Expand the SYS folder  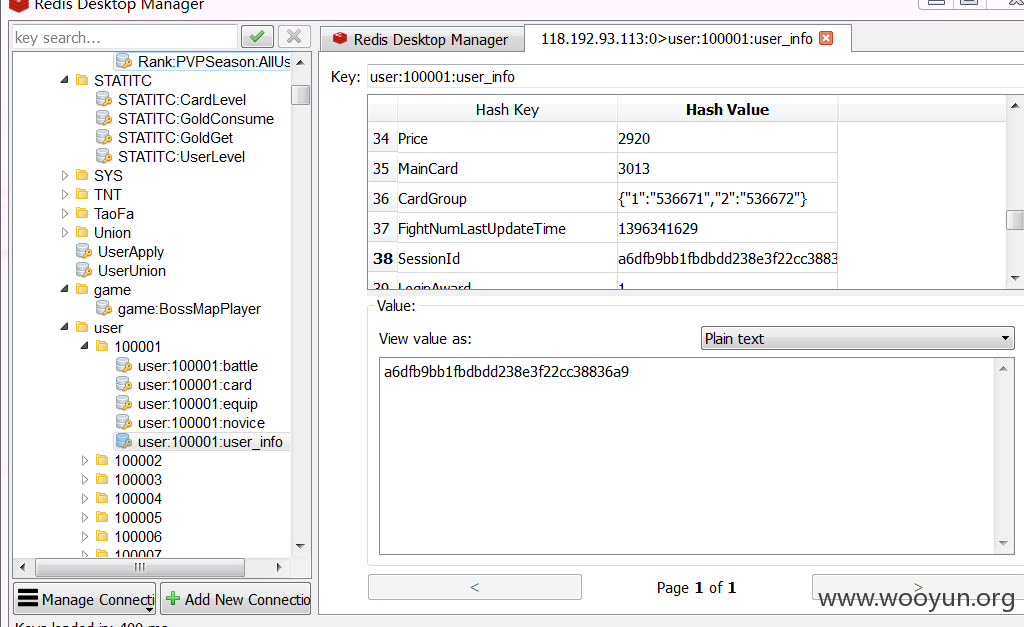tap(65, 176)
